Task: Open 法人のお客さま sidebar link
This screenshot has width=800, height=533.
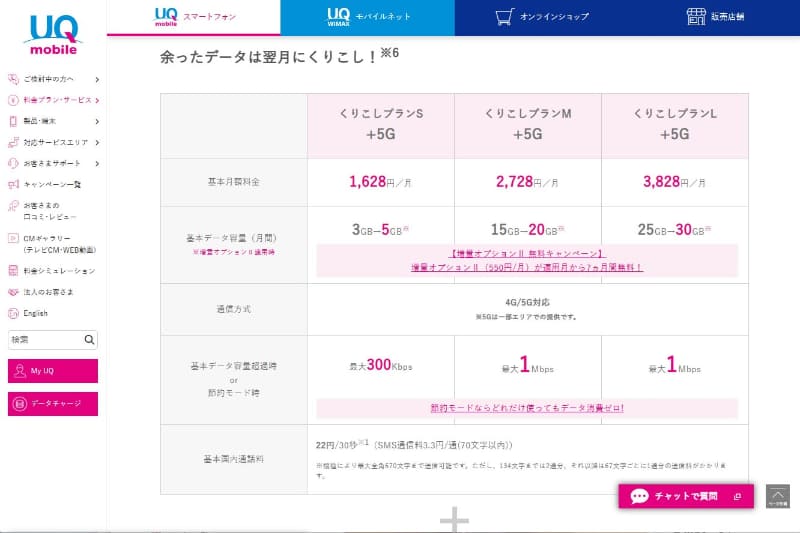Action: (x=42, y=292)
